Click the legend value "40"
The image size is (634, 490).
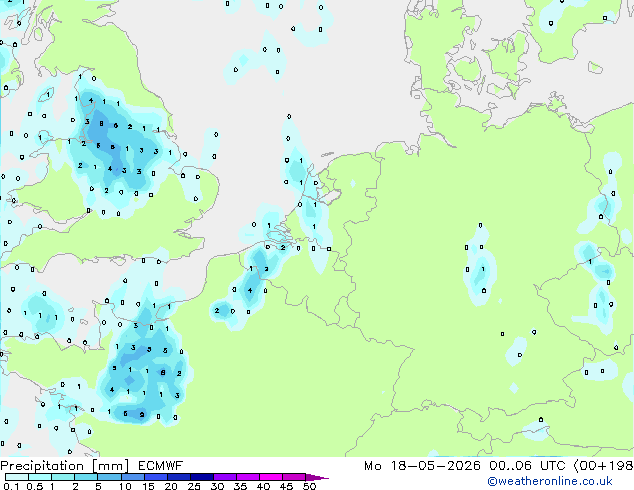pyautogui.click(x=263, y=486)
